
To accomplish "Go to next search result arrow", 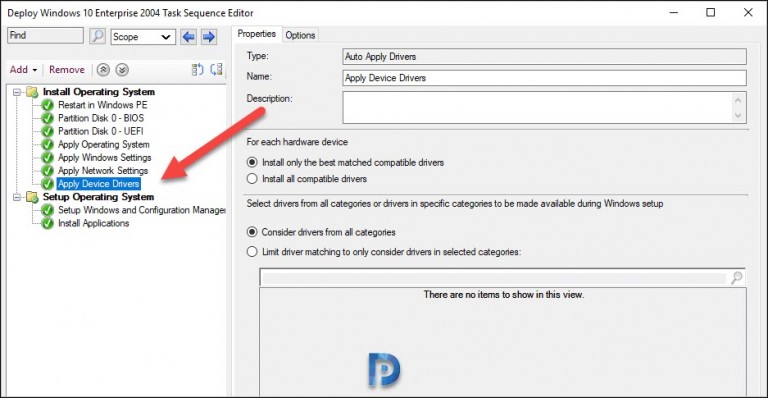I will [209, 37].
